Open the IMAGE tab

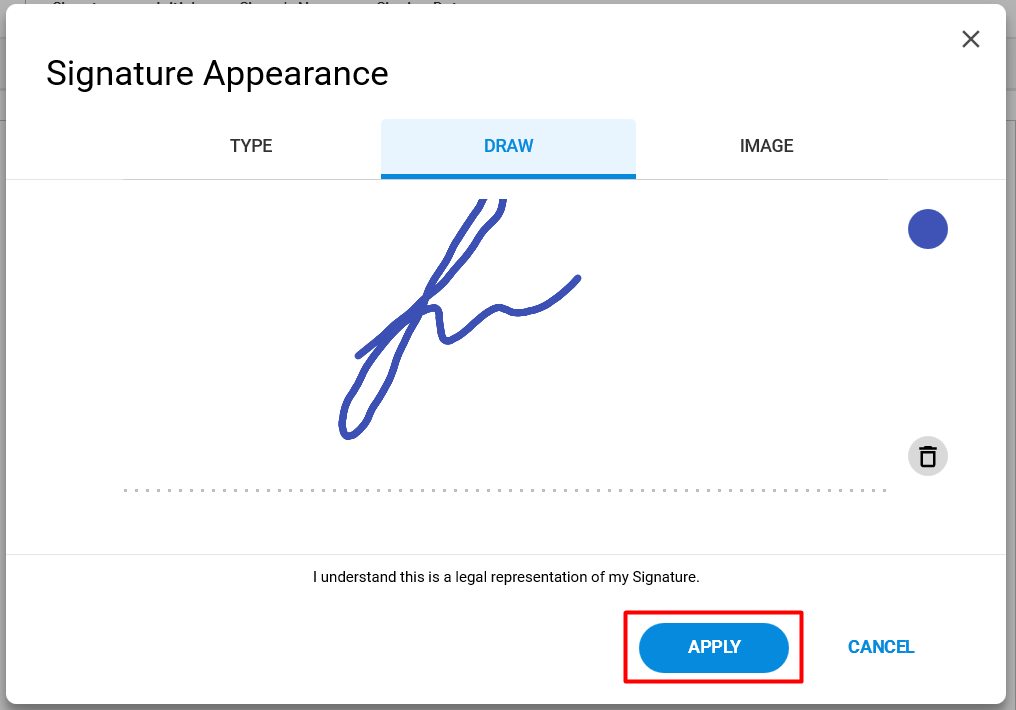pyautogui.click(x=766, y=146)
